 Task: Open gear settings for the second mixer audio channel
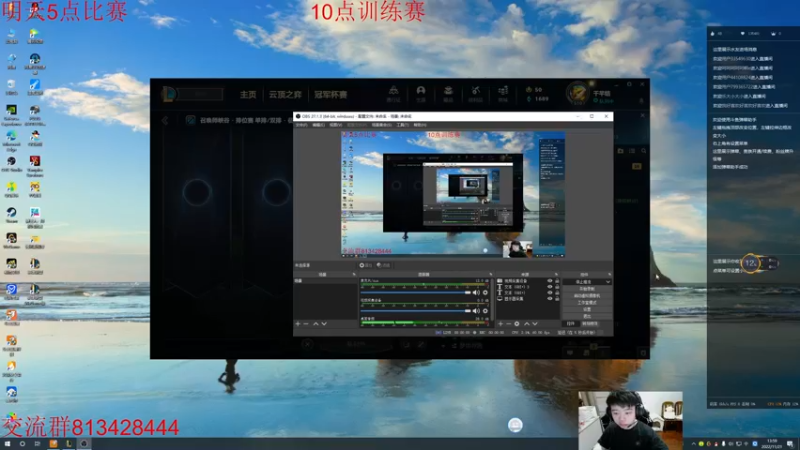pos(485,311)
